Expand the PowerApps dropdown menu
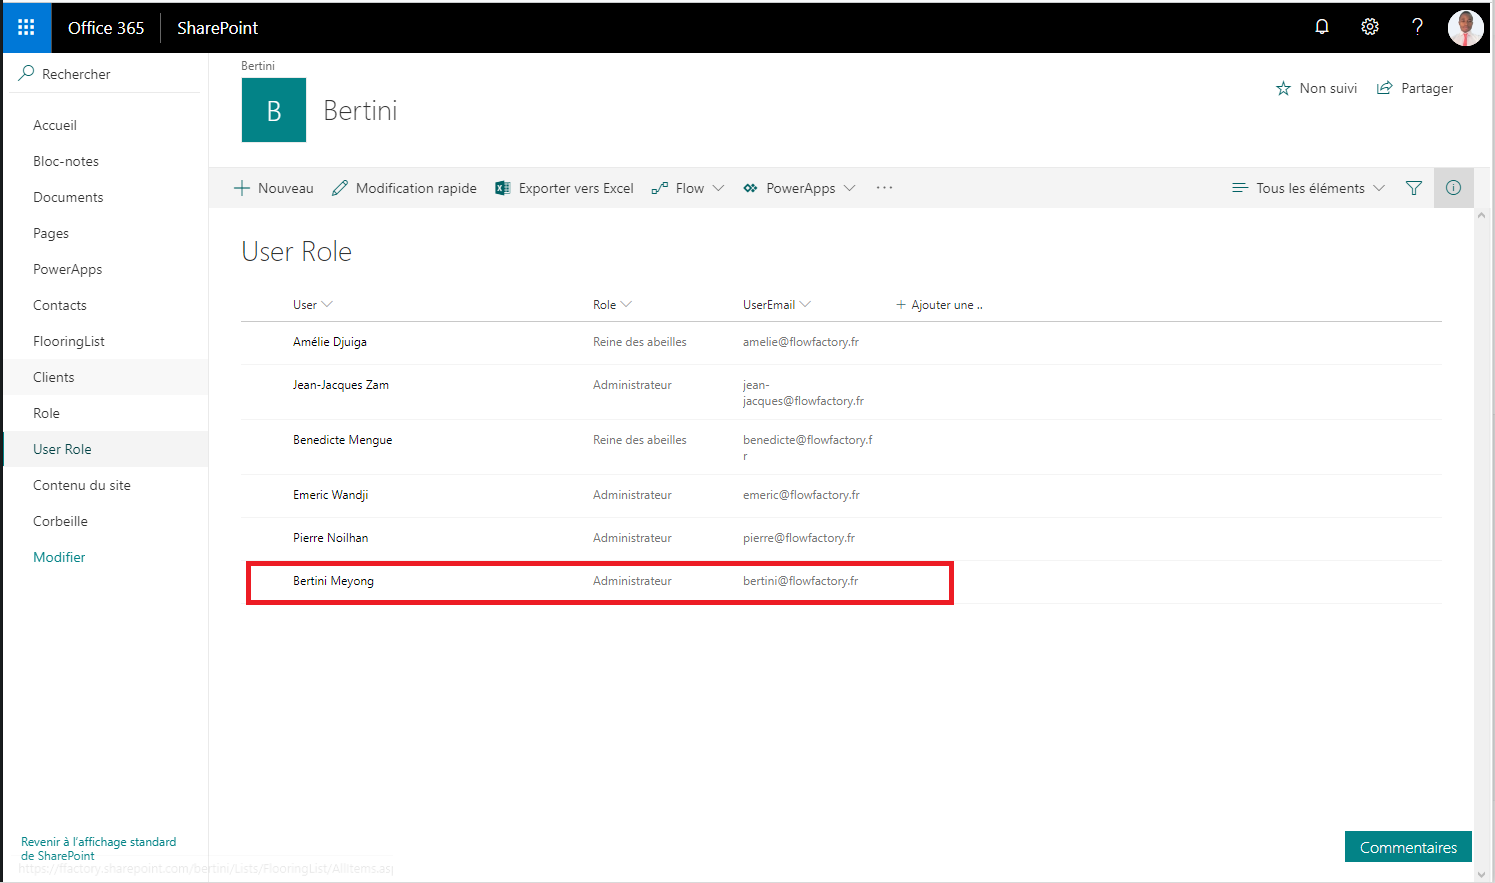The height and width of the screenshot is (883, 1495). tap(799, 188)
